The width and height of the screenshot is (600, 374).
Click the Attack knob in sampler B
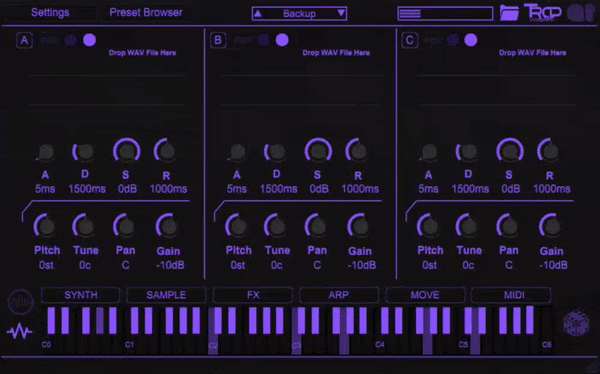point(238,152)
